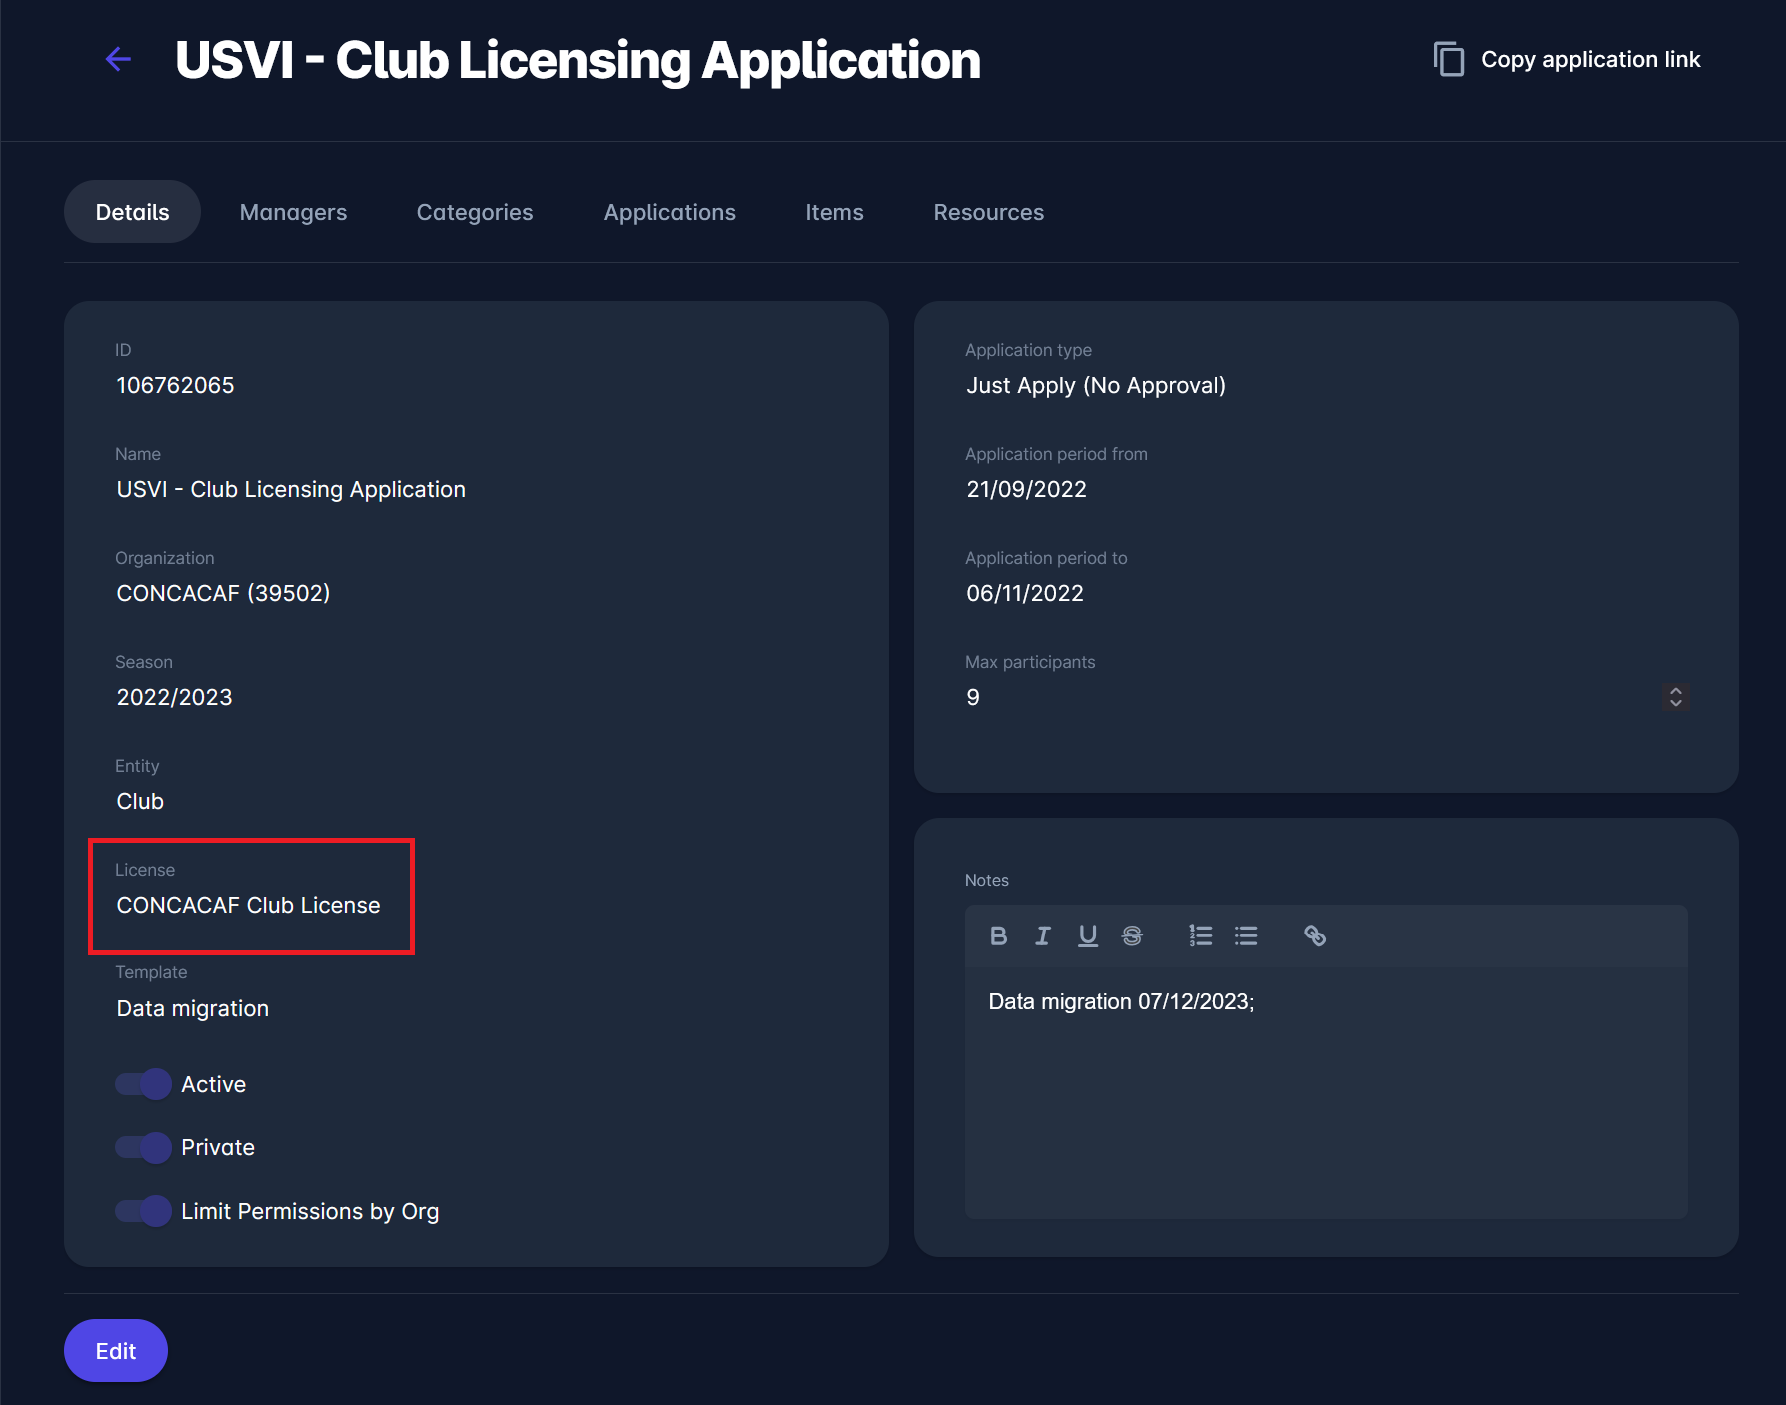Image resolution: width=1786 pixels, height=1405 pixels.
Task: Toggle bold formatting in Notes
Action: [998, 936]
